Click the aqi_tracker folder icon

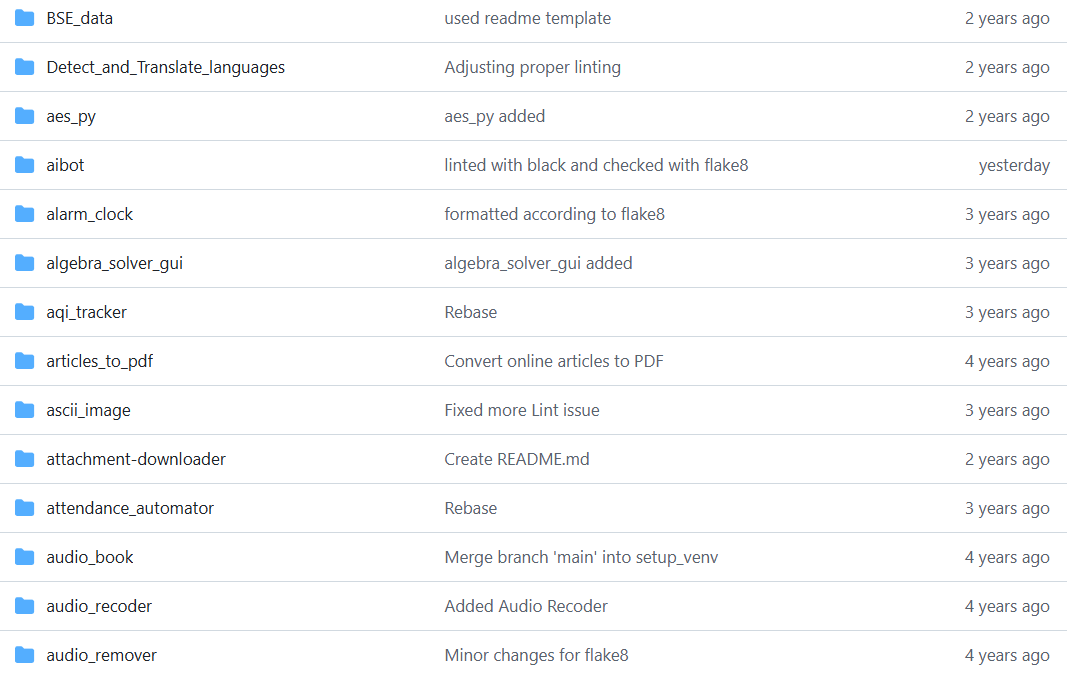pyautogui.click(x=24, y=312)
